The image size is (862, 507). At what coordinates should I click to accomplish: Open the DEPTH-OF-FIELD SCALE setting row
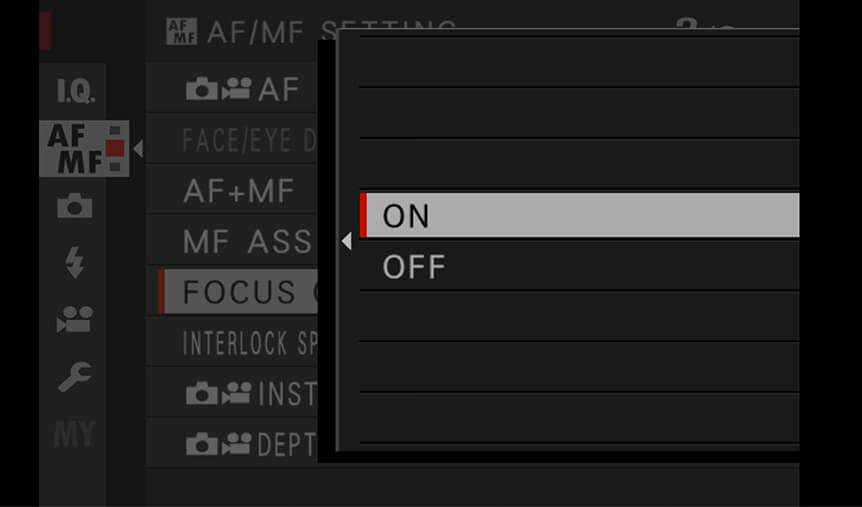(x=233, y=443)
